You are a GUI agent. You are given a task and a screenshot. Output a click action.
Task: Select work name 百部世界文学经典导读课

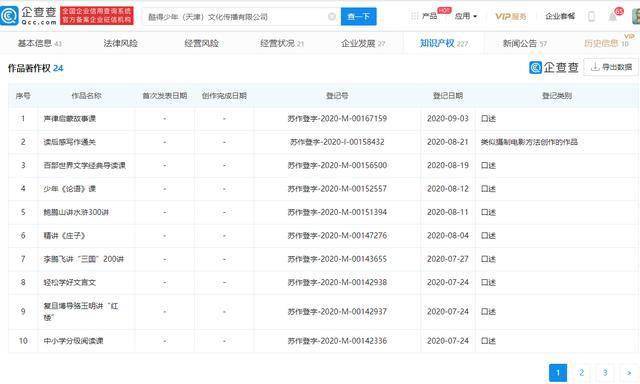click(x=84, y=165)
